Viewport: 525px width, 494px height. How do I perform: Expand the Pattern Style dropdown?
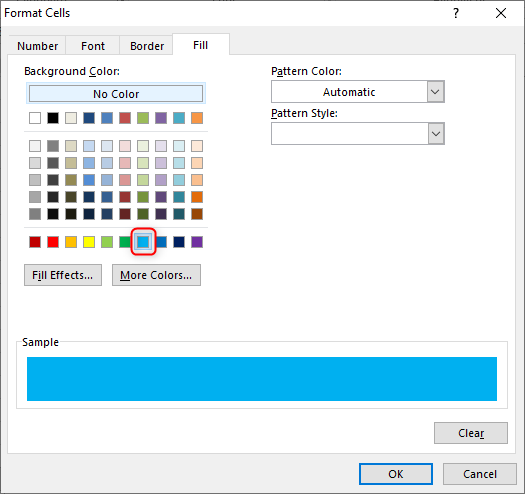point(436,134)
